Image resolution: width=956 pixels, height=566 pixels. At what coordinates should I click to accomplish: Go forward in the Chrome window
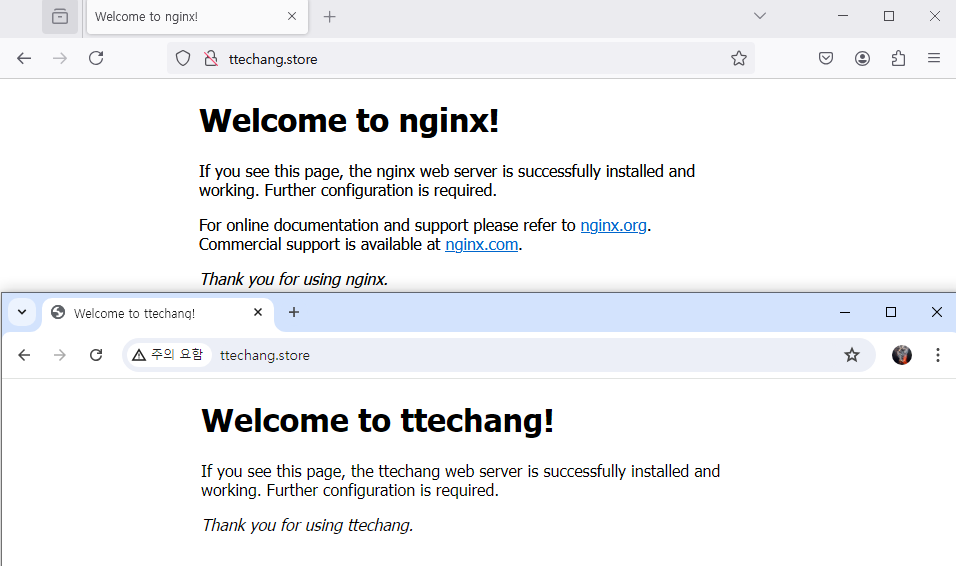(60, 355)
